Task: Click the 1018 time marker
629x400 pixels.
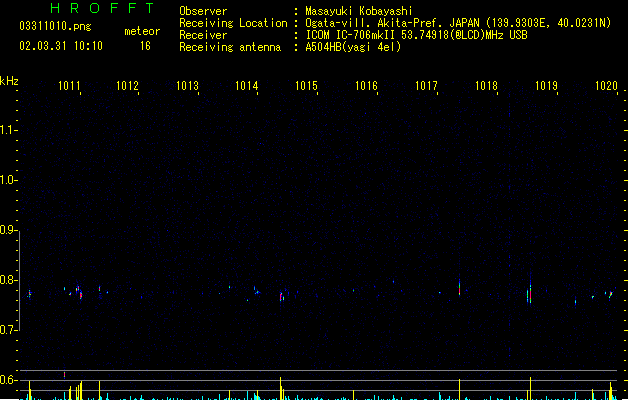Action: pyautogui.click(x=486, y=86)
